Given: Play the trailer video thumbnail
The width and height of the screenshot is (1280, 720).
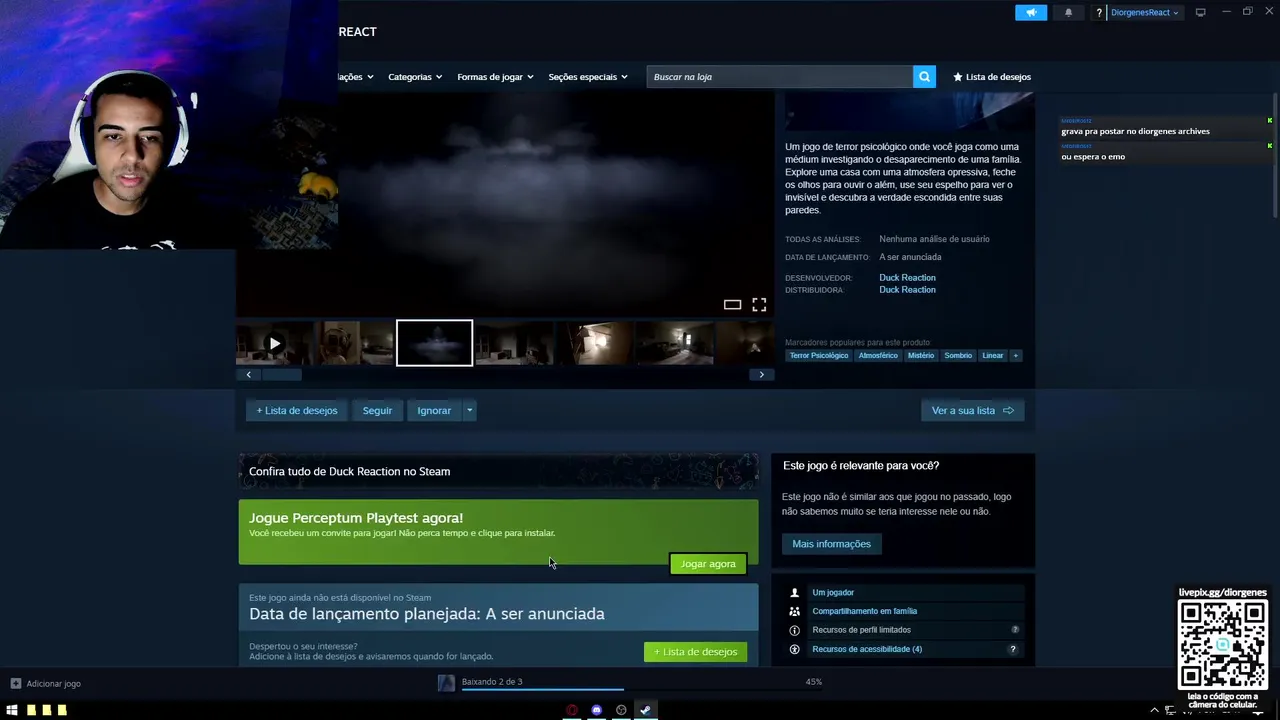Looking at the screenshot, I should 274,343.
